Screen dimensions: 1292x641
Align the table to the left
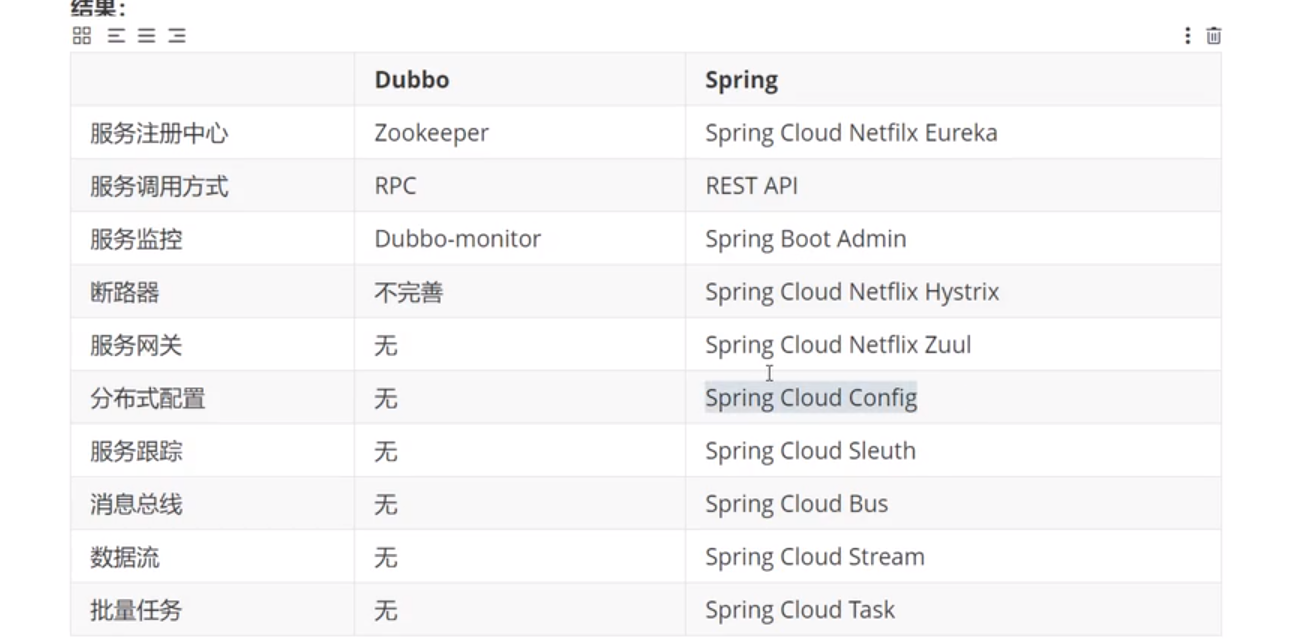point(116,36)
